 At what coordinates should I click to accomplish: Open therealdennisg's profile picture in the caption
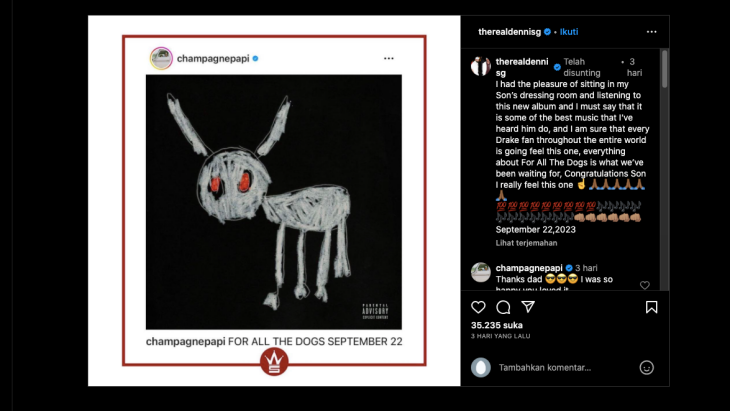[480, 66]
